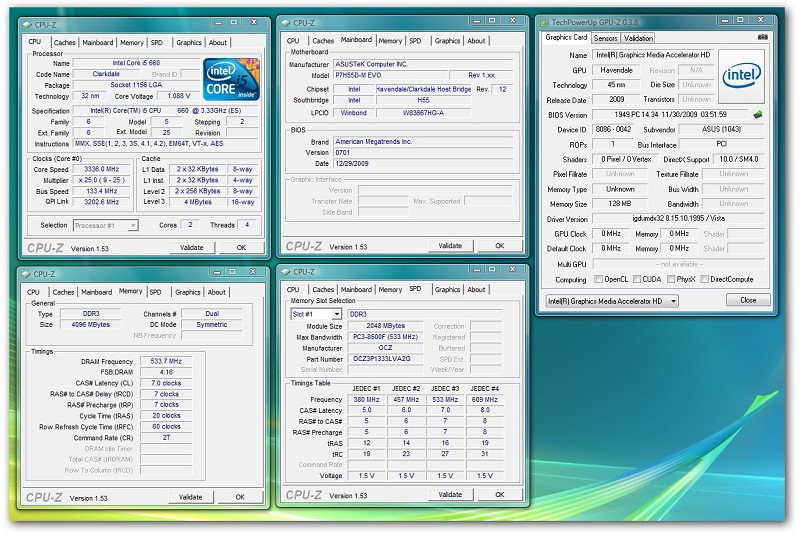Click the motherboard Model P7H55D-M EVO value
Viewport: 800px width, 533px height.
pyautogui.click(x=390, y=75)
